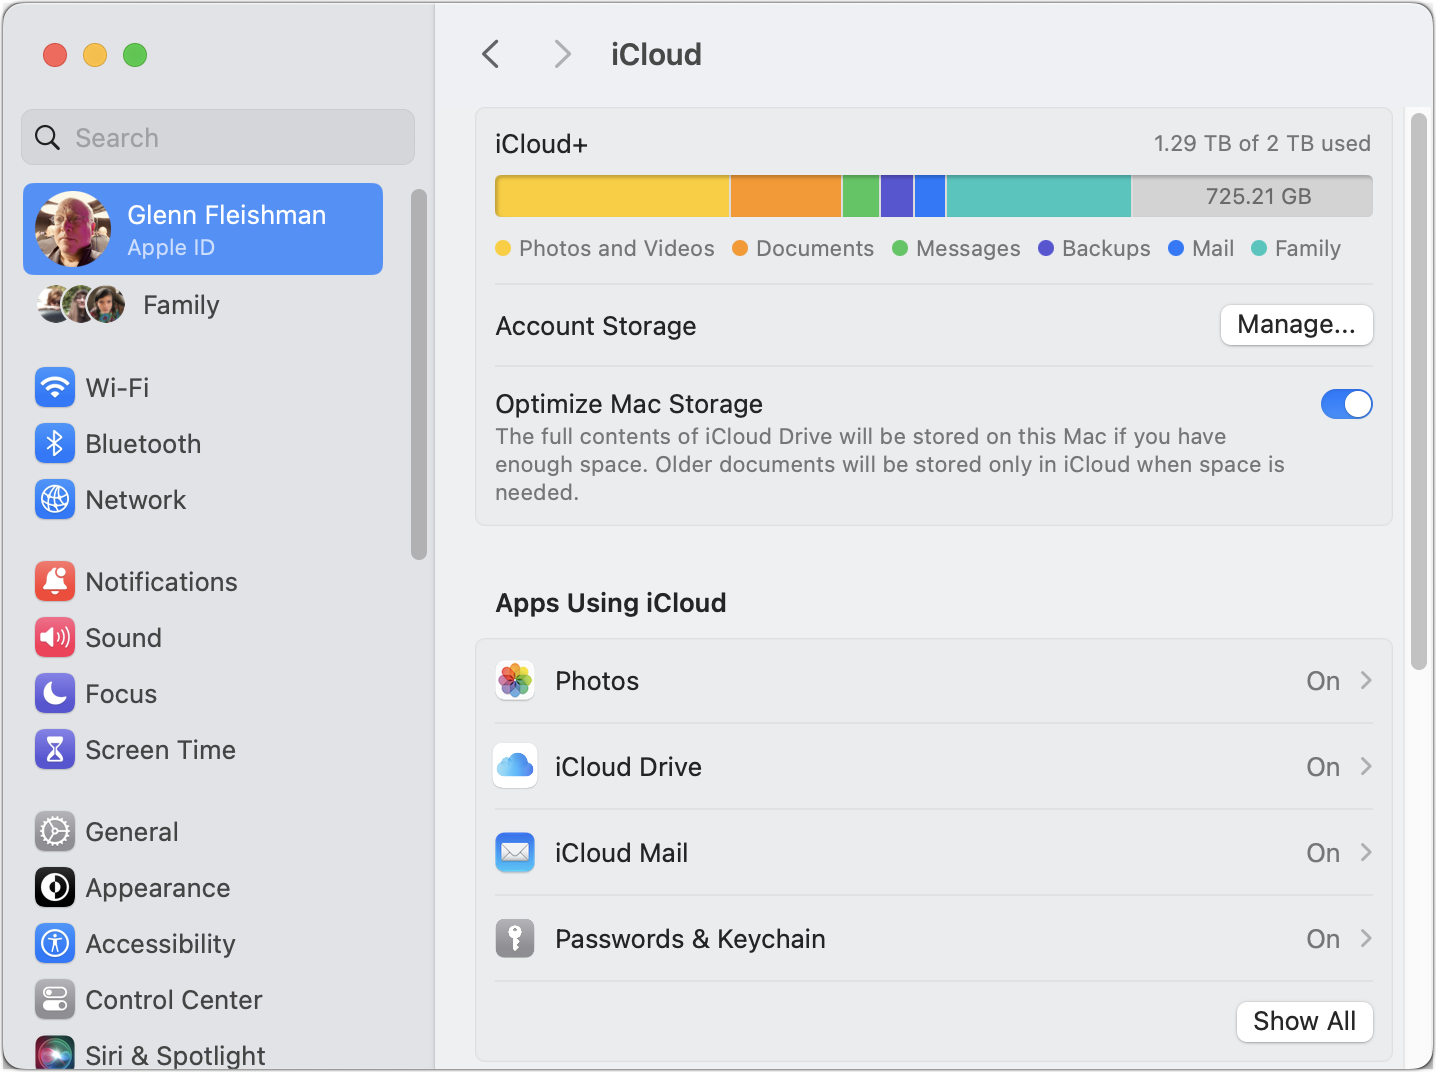Open iCloud Drive status On

click(x=1322, y=767)
